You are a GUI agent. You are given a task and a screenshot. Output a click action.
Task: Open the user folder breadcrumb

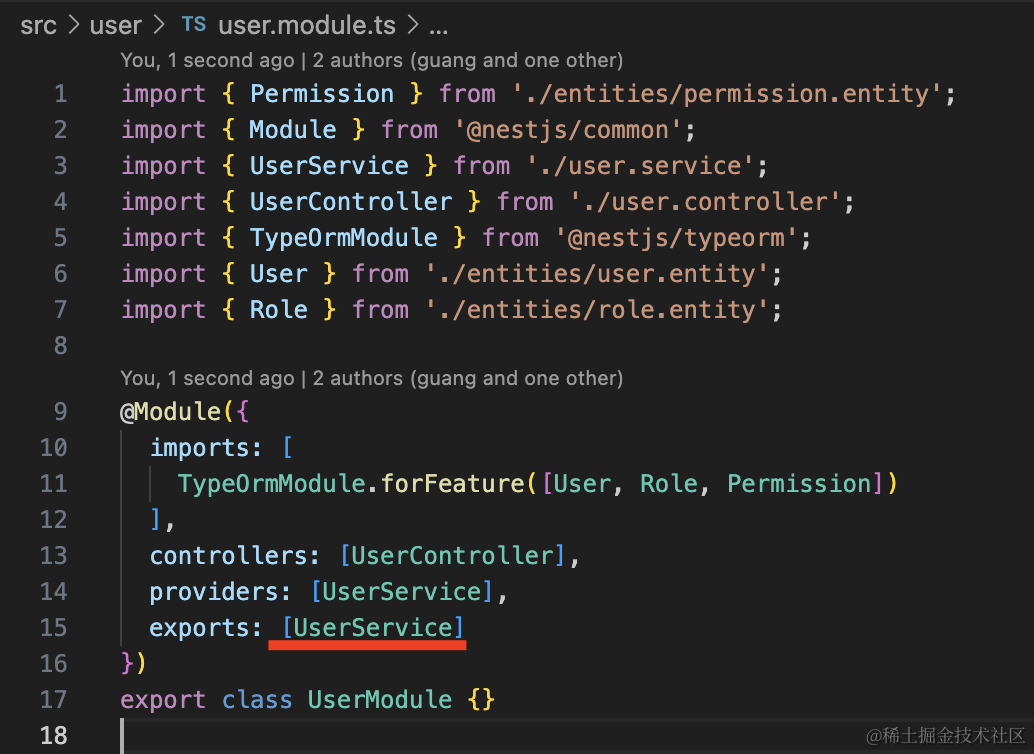point(116,25)
